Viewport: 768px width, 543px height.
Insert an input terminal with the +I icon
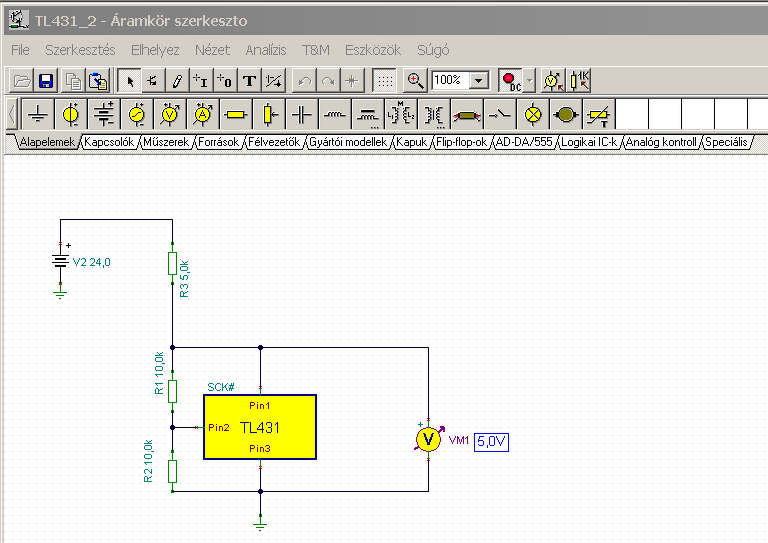201,81
